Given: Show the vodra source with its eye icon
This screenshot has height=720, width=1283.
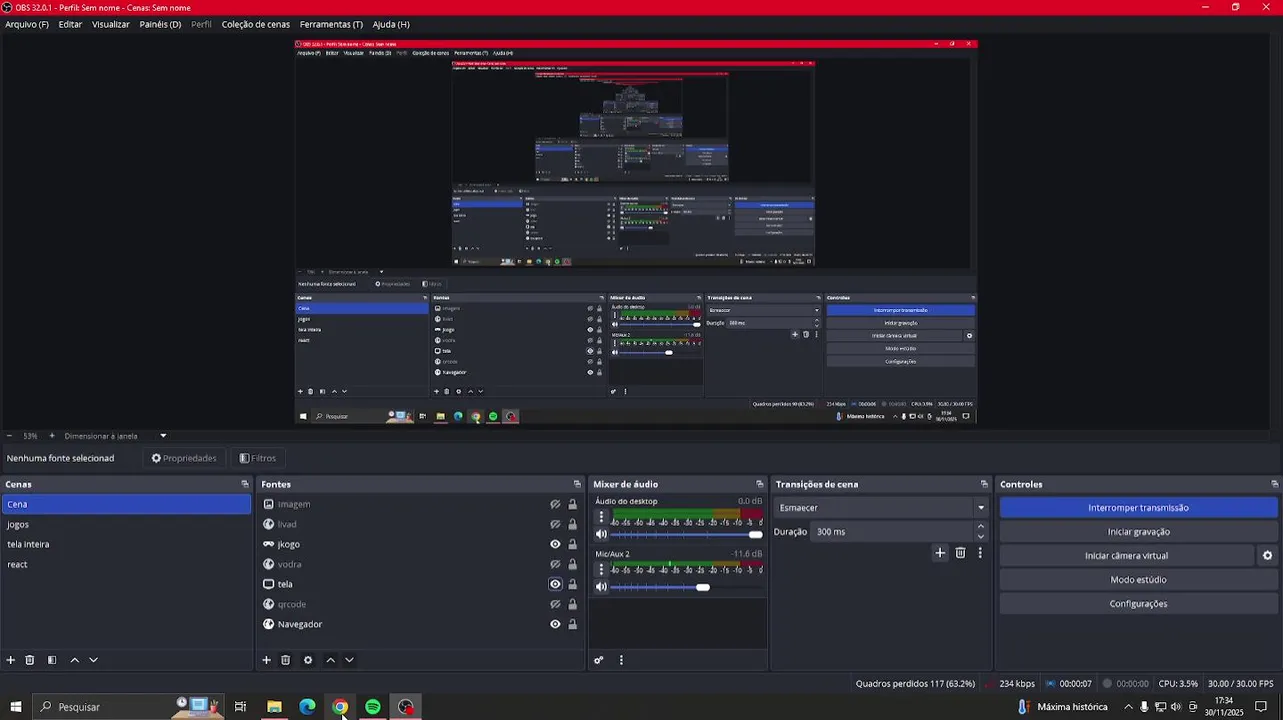Looking at the screenshot, I should (x=555, y=564).
